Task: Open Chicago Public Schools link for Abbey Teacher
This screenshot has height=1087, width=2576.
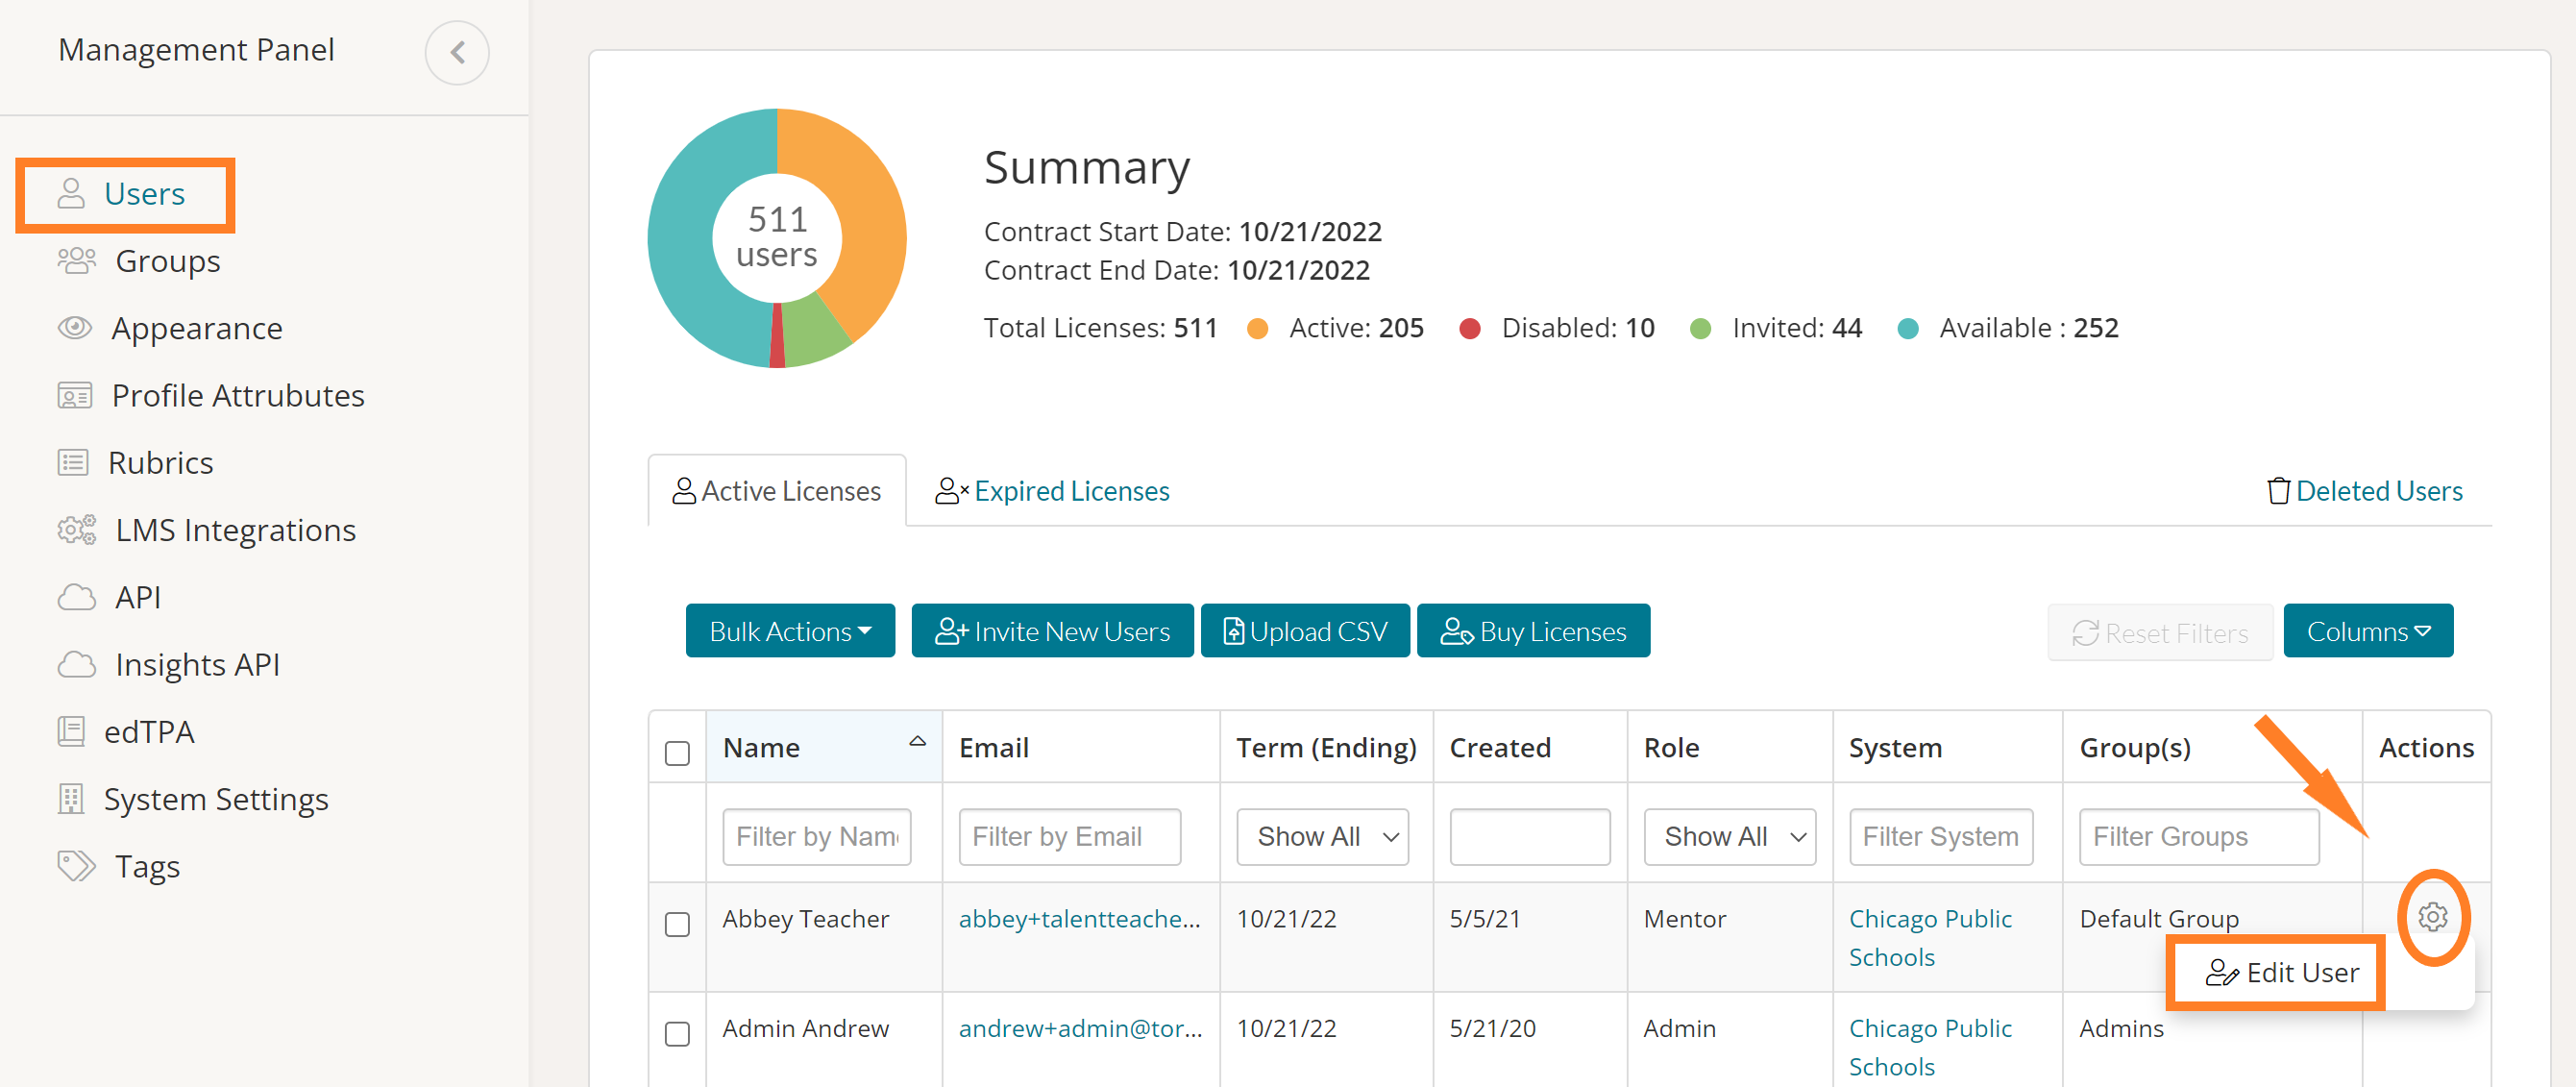Action: tap(1930, 938)
